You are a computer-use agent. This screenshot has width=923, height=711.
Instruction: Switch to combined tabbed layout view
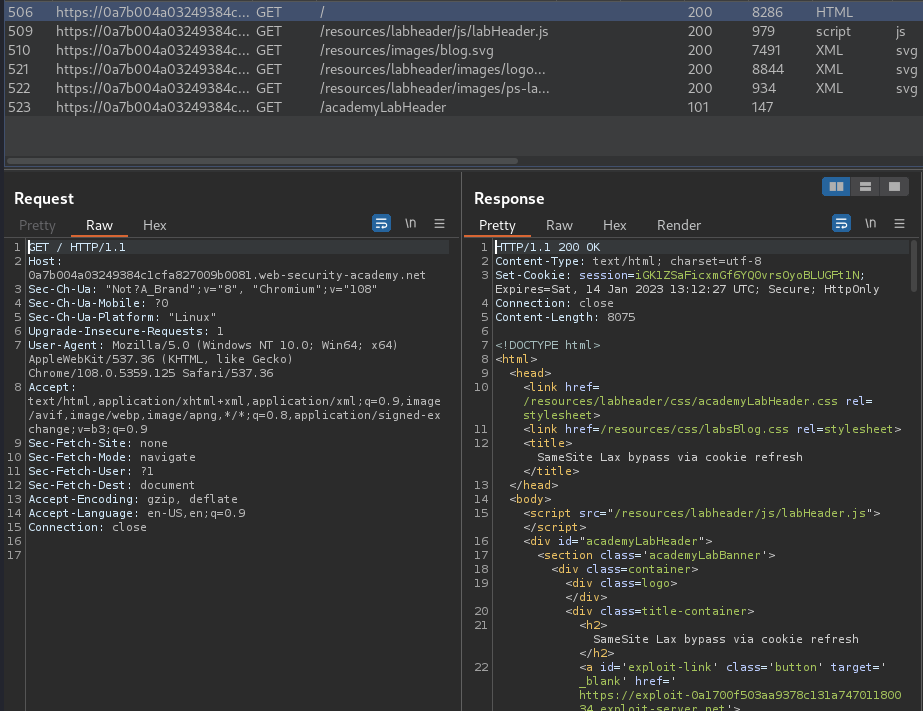(x=894, y=187)
